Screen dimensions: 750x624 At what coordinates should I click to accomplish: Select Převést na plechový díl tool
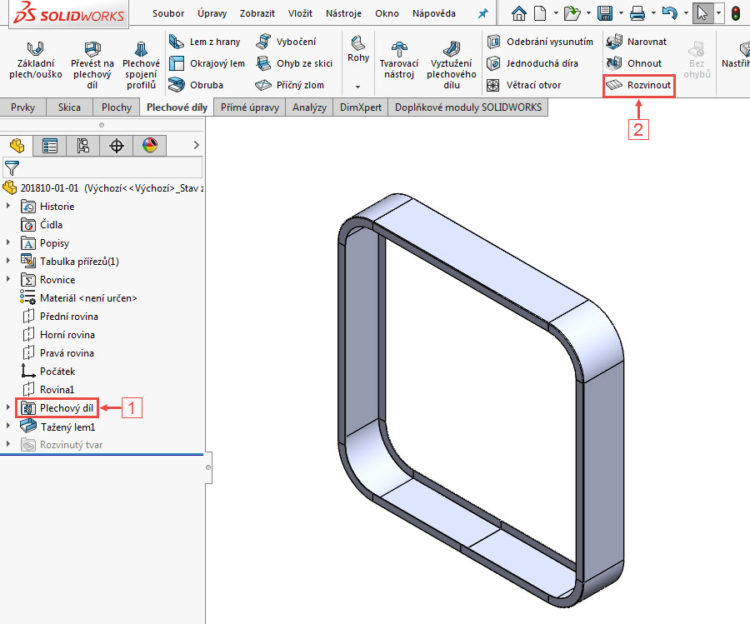click(x=92, y=65)
